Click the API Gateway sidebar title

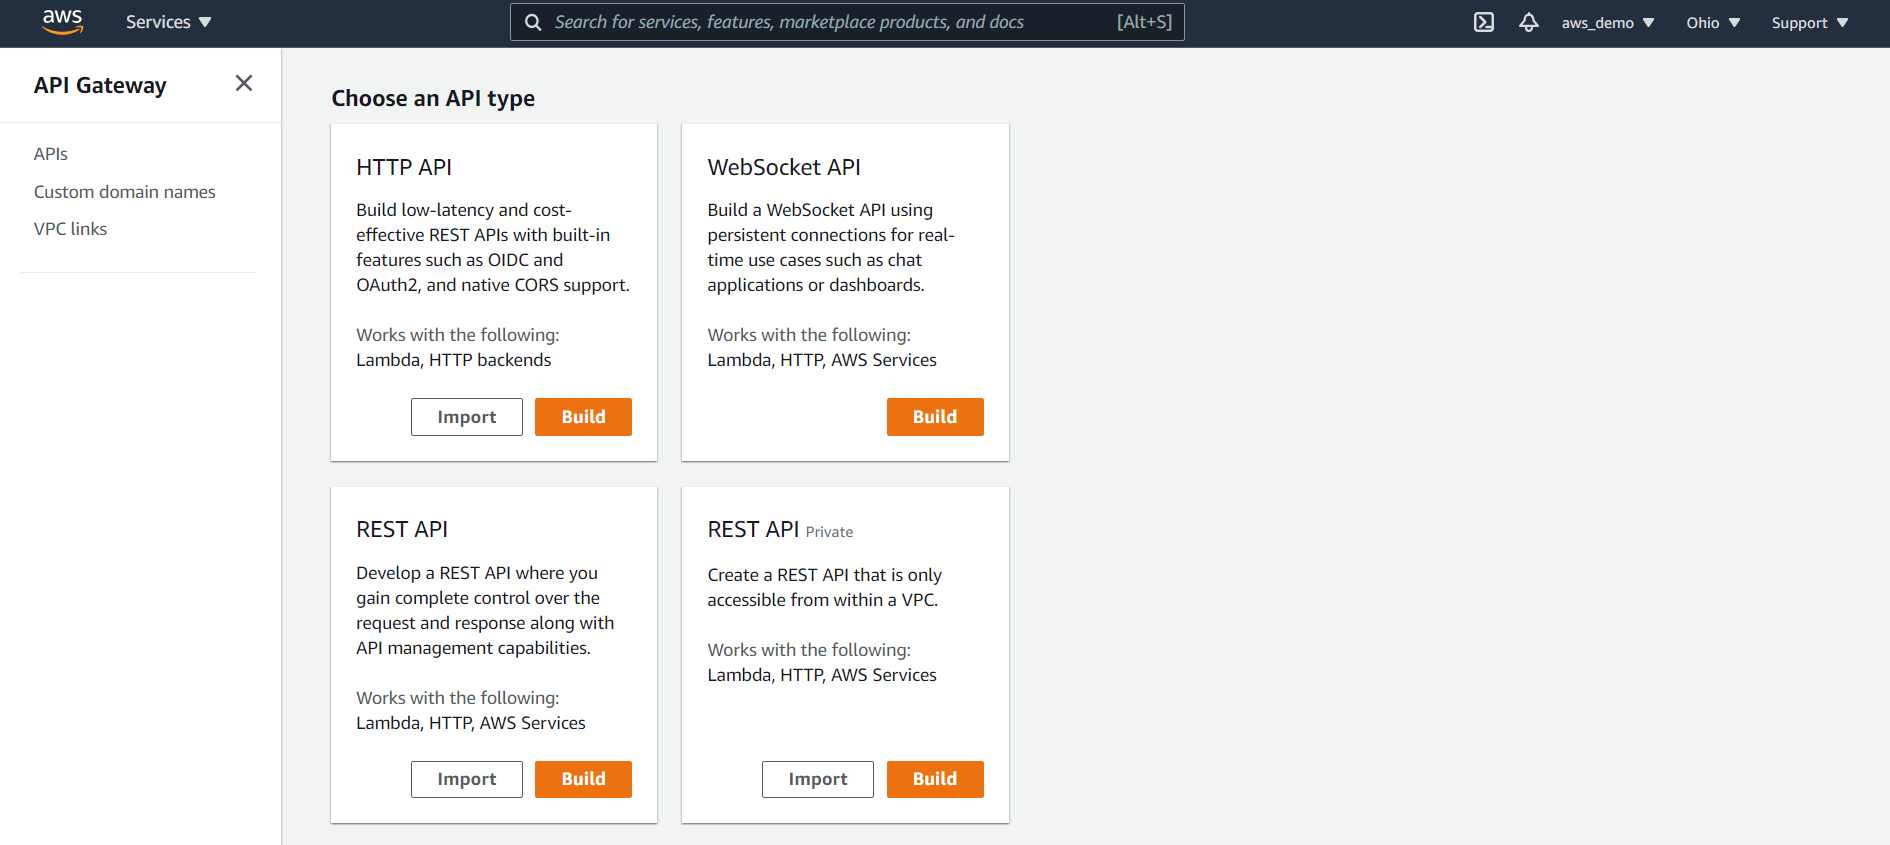point(100,85)
